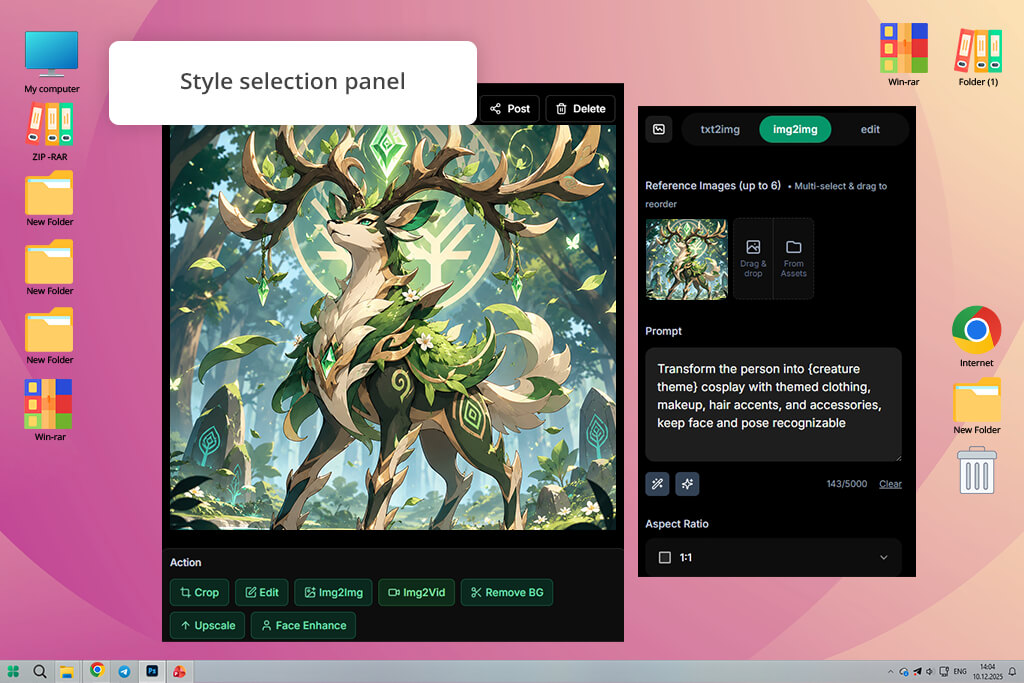
Task: Click the system tray volume icon
Action: (x=929, y=671)
